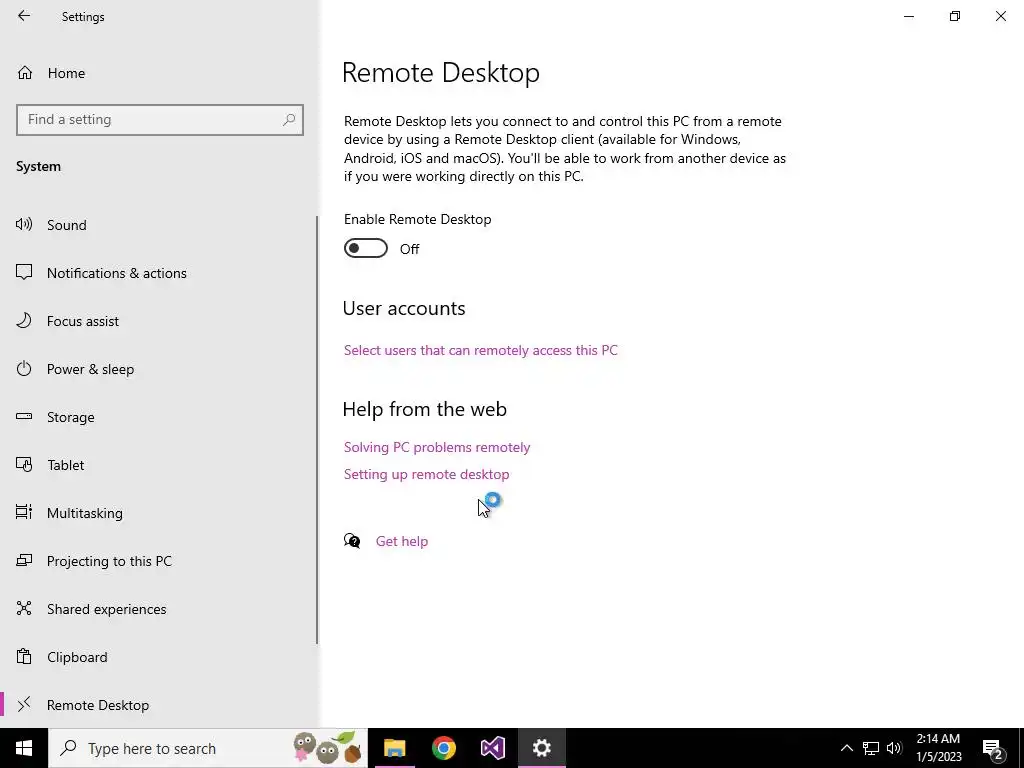Open Solving PC problems remotely link
Viewport: 1024px width, 768px height.
coord(437,447)
